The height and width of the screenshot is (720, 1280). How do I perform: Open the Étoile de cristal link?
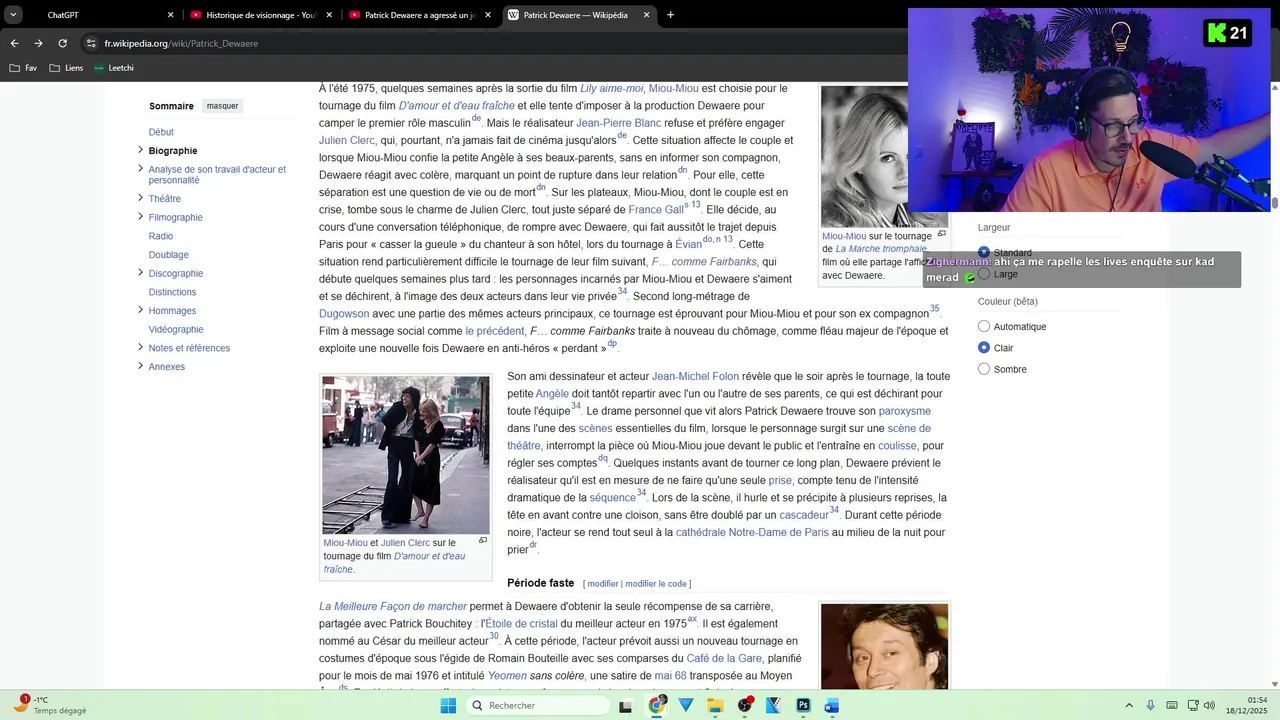point(521,624)
